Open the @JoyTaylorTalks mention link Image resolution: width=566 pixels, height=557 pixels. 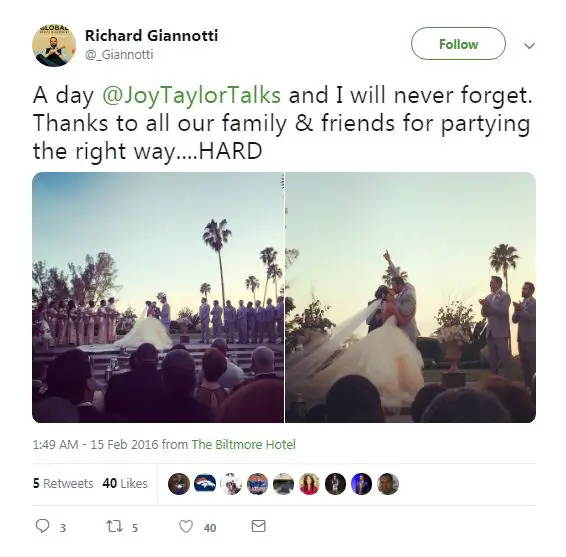click(x=191, y=95)
